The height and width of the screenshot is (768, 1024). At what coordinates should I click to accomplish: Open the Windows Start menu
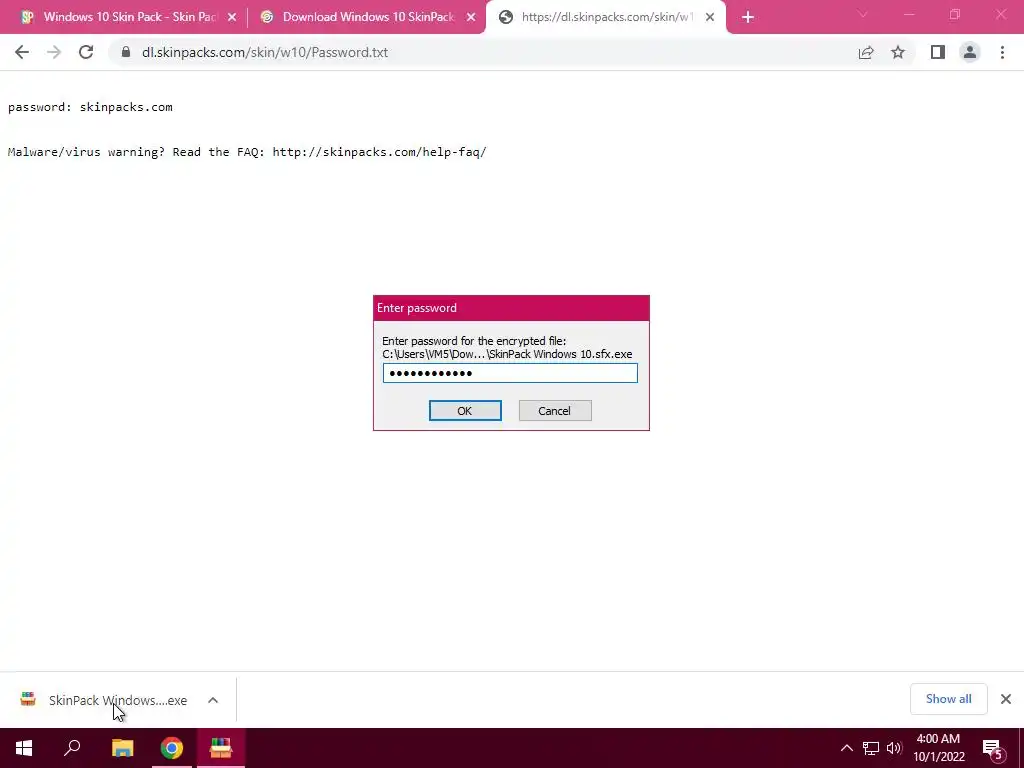pyautogui.click(x=24, y=748)
